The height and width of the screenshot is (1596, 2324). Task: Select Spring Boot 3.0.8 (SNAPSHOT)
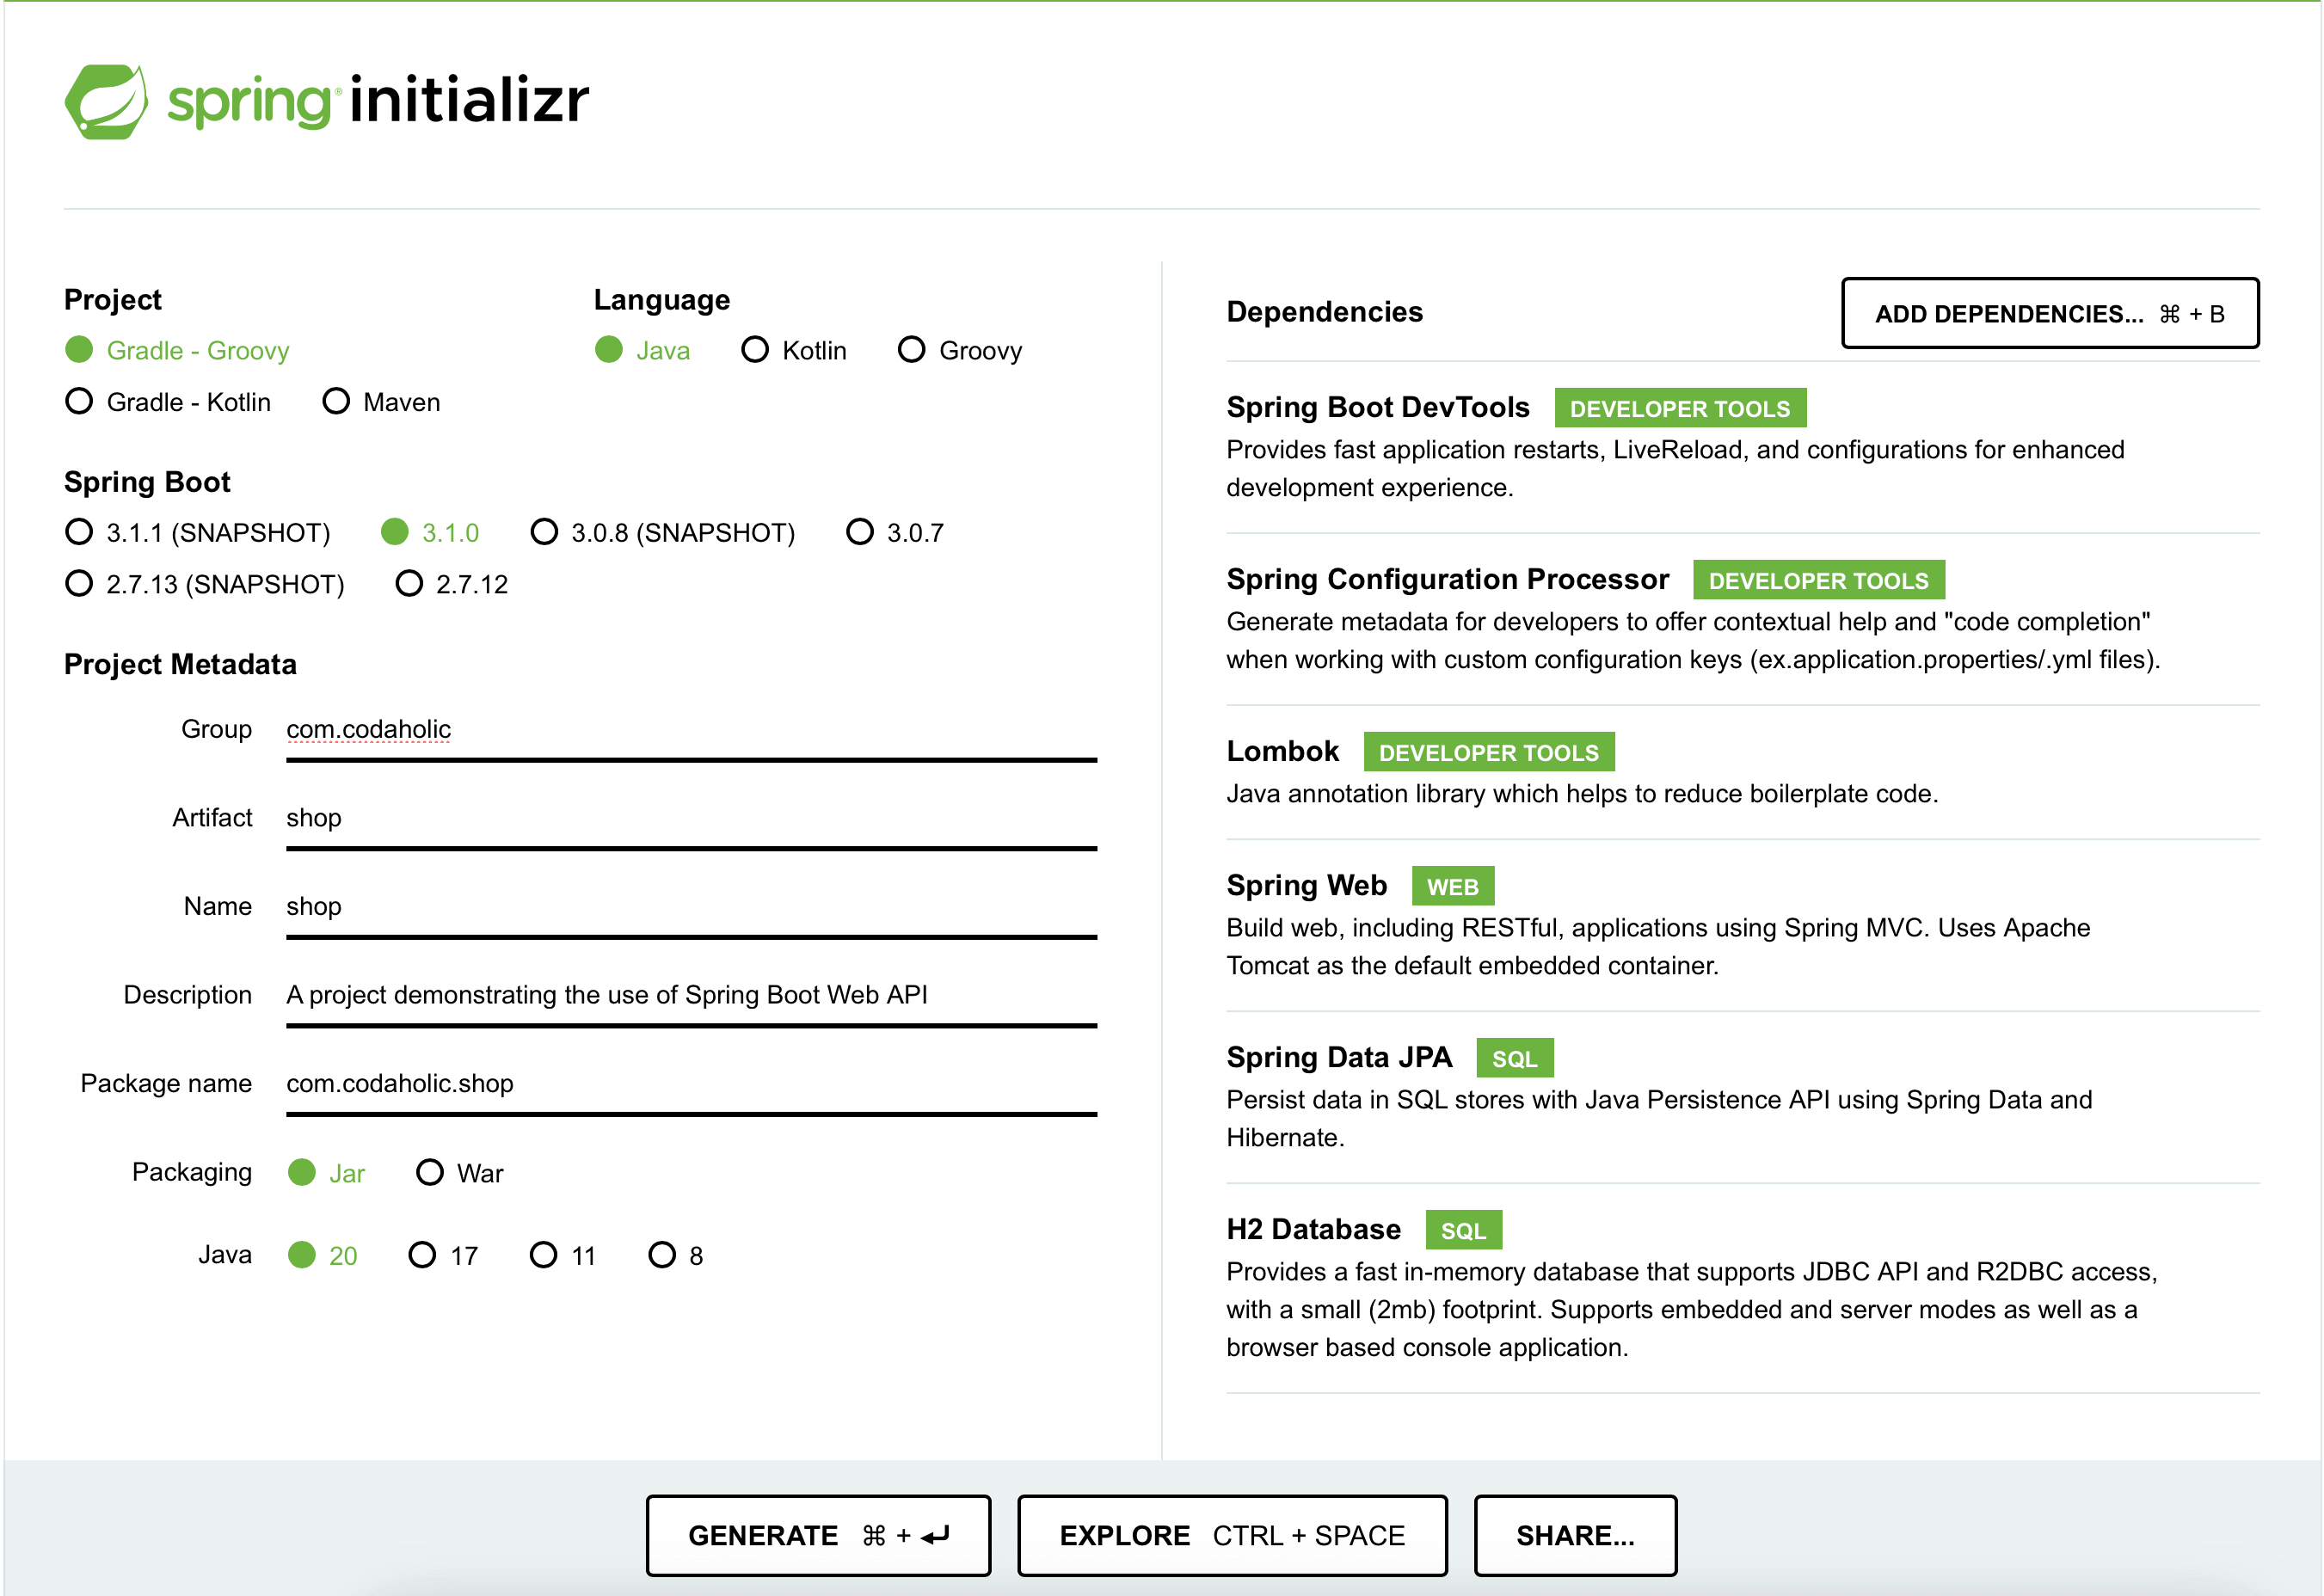click(663, 533)
